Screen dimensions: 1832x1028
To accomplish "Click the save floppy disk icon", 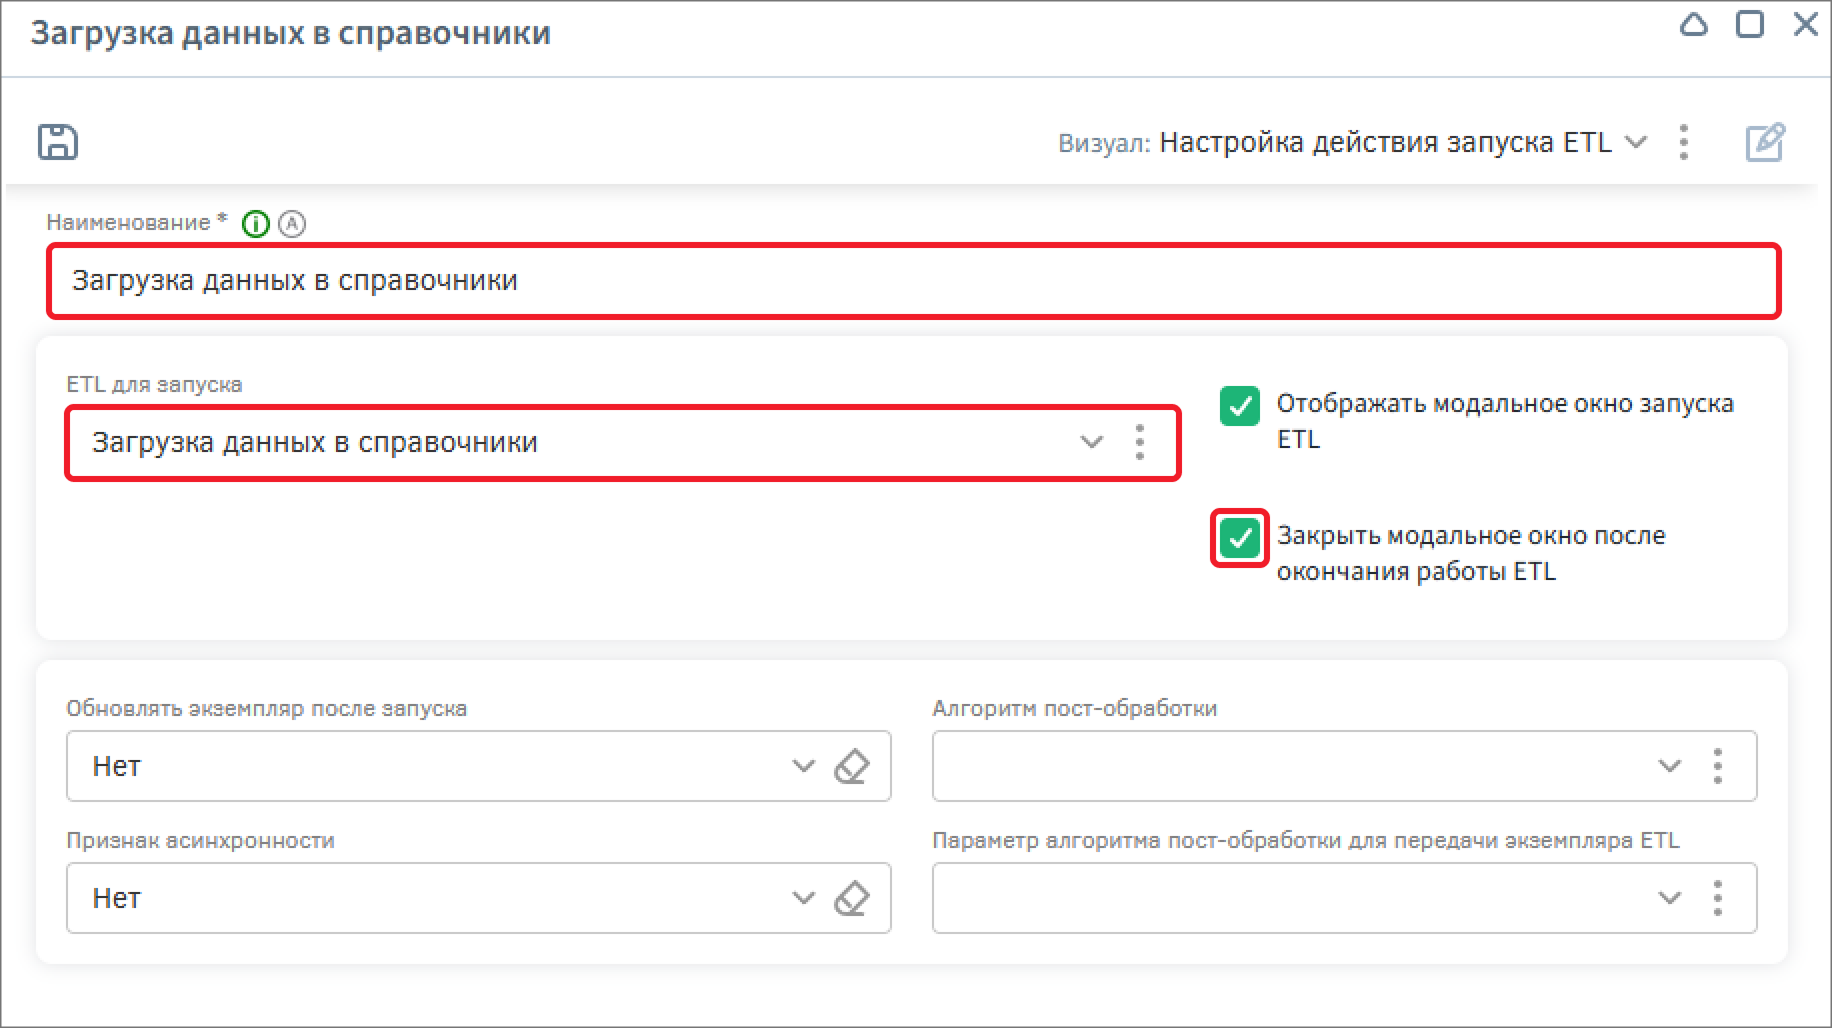I will [58, 142].
